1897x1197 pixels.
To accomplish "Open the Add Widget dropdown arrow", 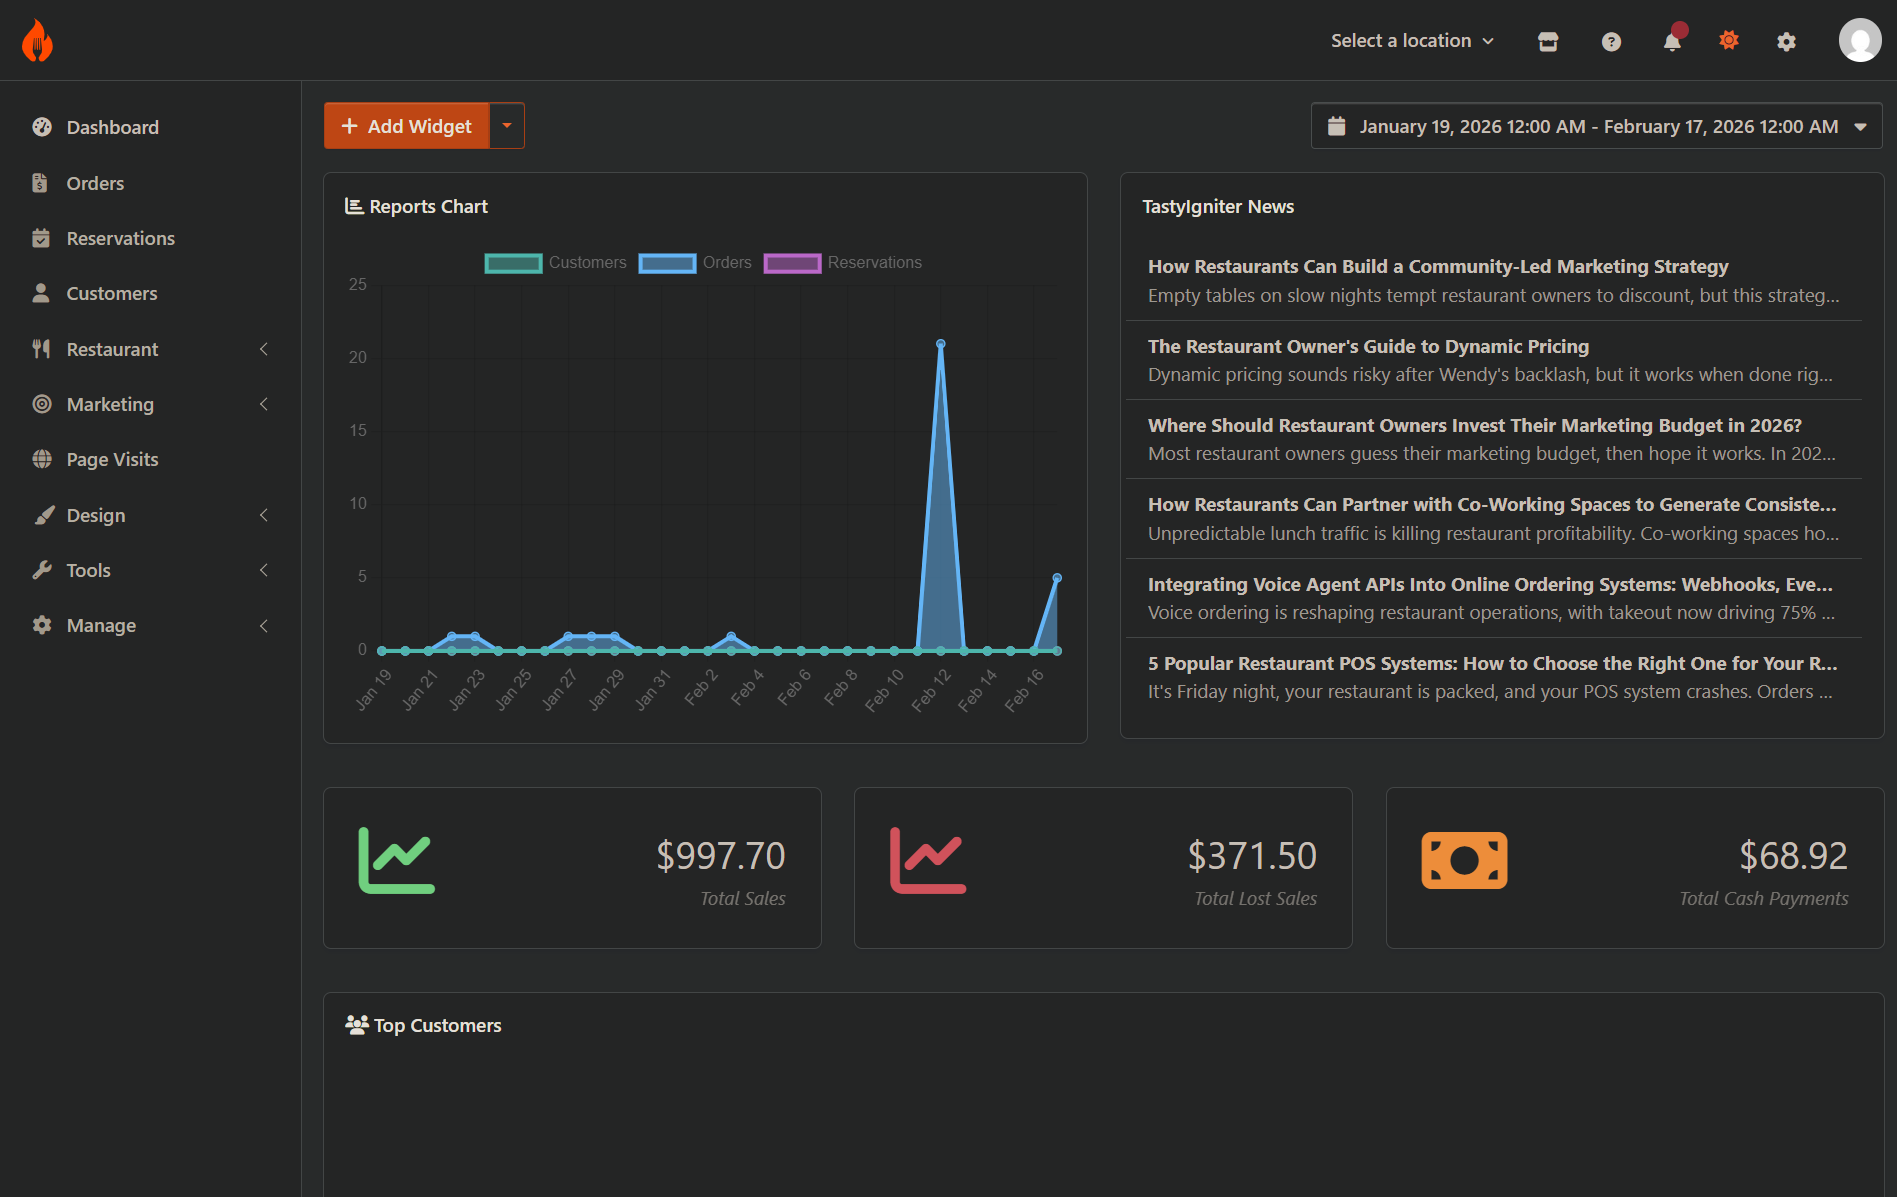I will 507,126.
